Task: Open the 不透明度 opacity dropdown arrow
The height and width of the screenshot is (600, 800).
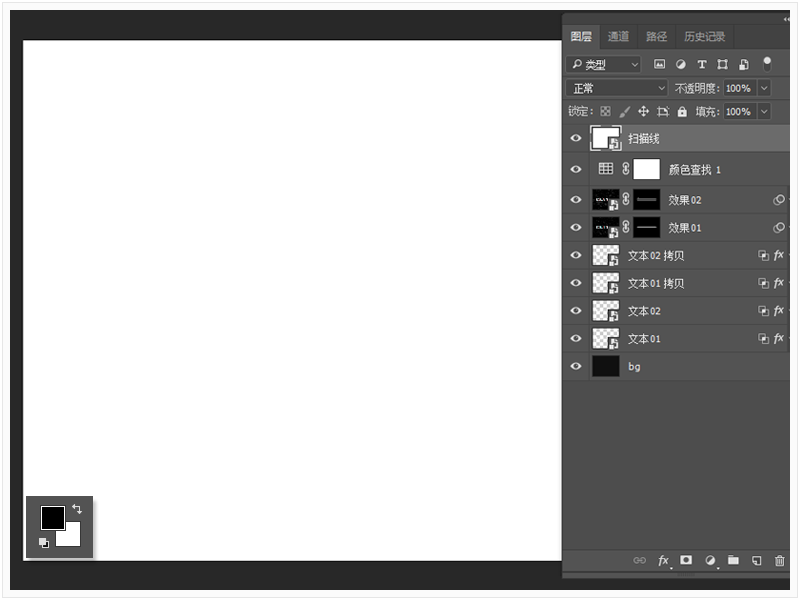Action: (x=764, y=88)
